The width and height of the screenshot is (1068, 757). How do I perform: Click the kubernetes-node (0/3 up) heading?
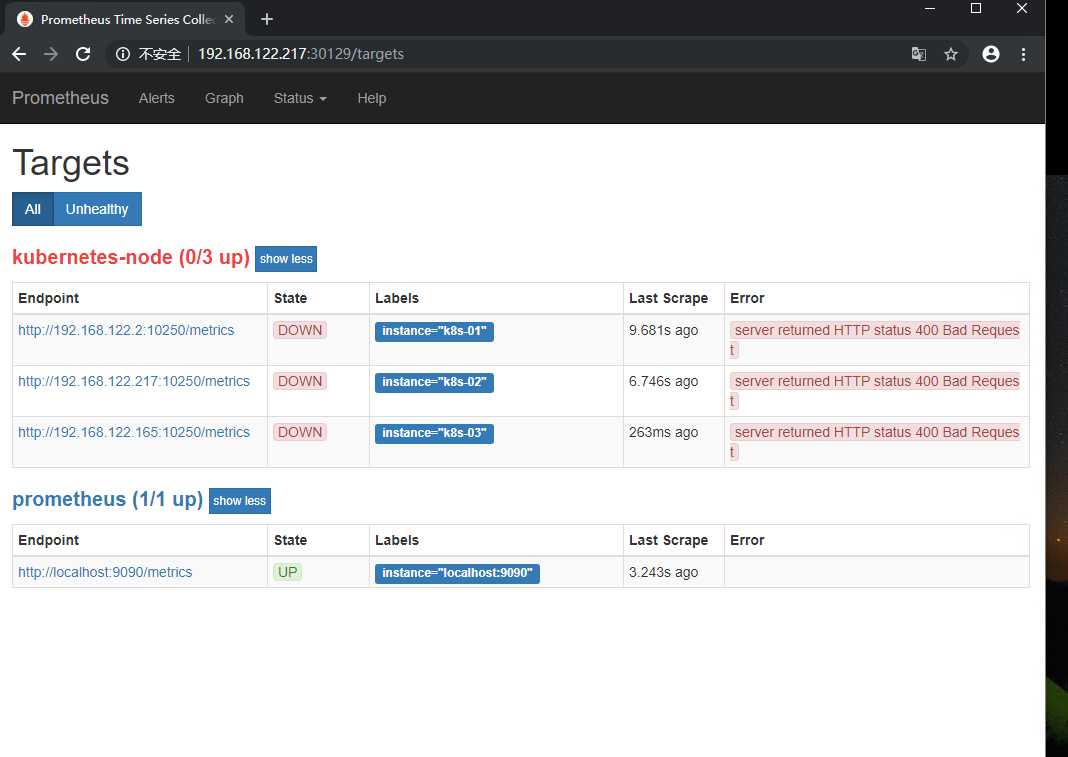(131, 258)
